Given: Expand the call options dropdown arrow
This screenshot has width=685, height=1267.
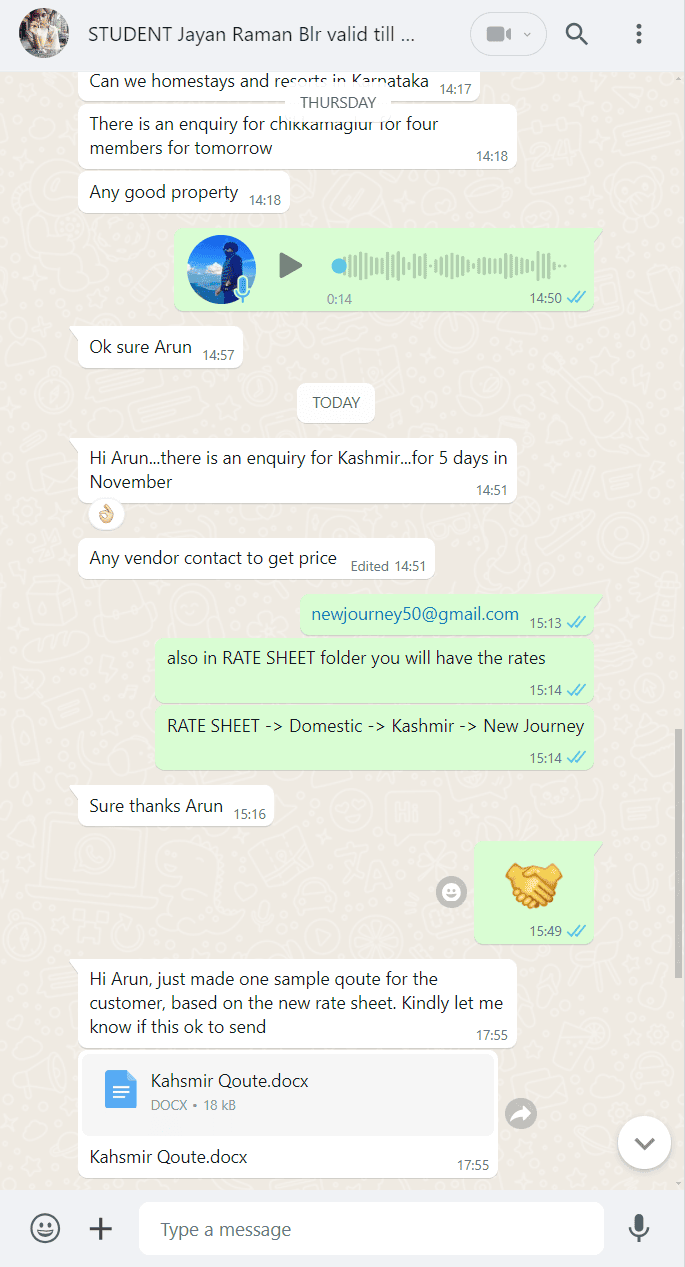Looking at the screenshot, I should 528,34.
